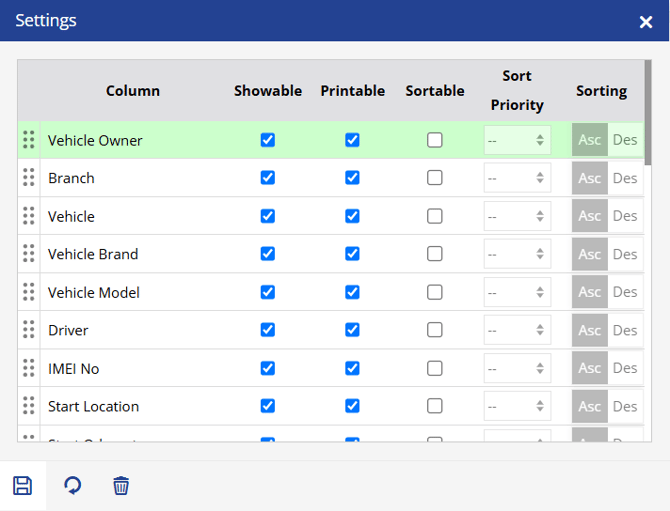The width and height of the screenshot is (670, 511).
Task: Click drag handle beside Branch row
Action: [x=28, y=178]
